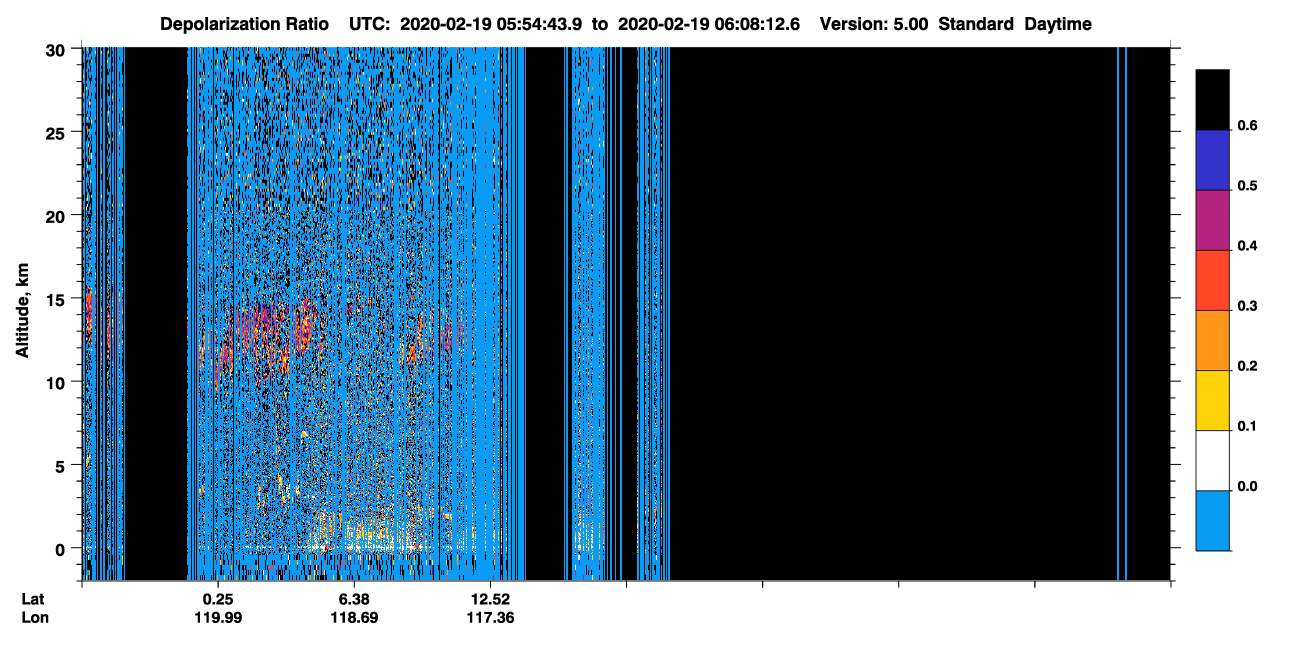Click the colorbar label '0.4'

click(x=1247, y=246)
